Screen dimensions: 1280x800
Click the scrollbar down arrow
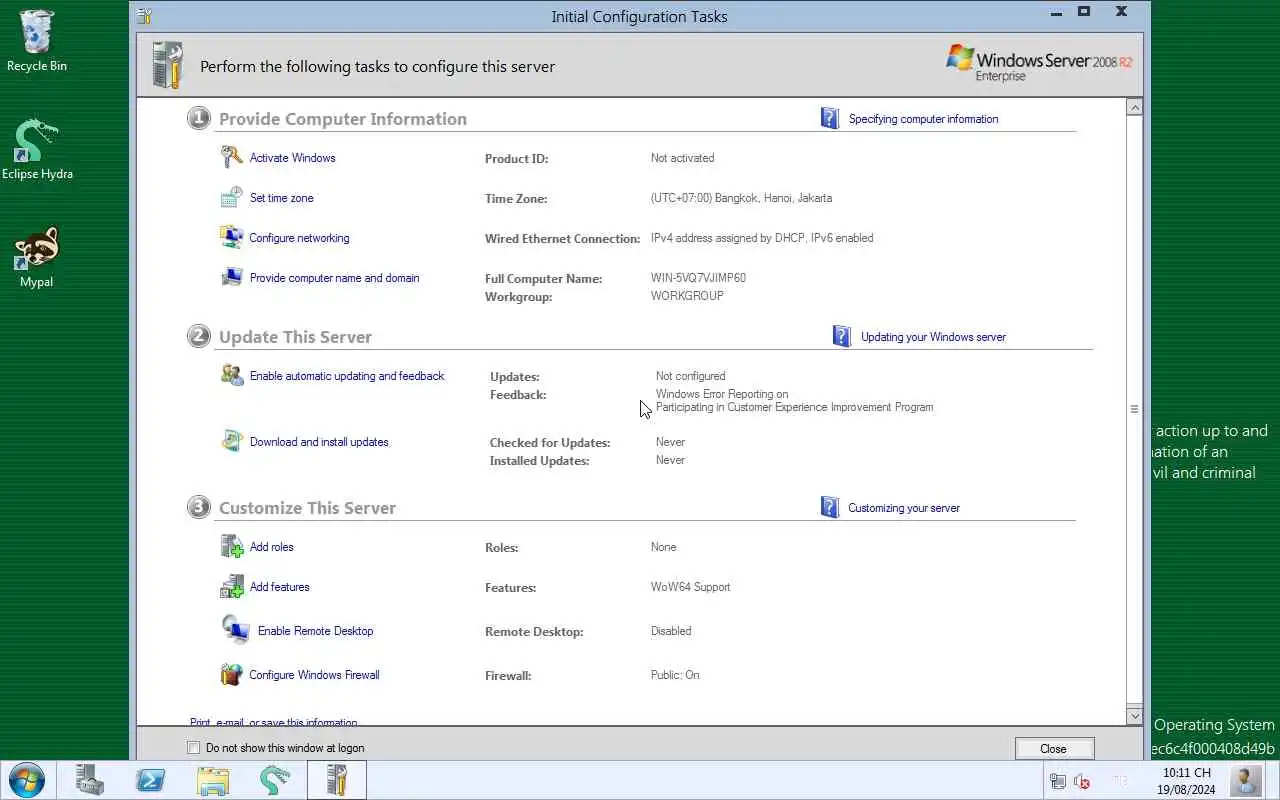[x=1134, y=716]
